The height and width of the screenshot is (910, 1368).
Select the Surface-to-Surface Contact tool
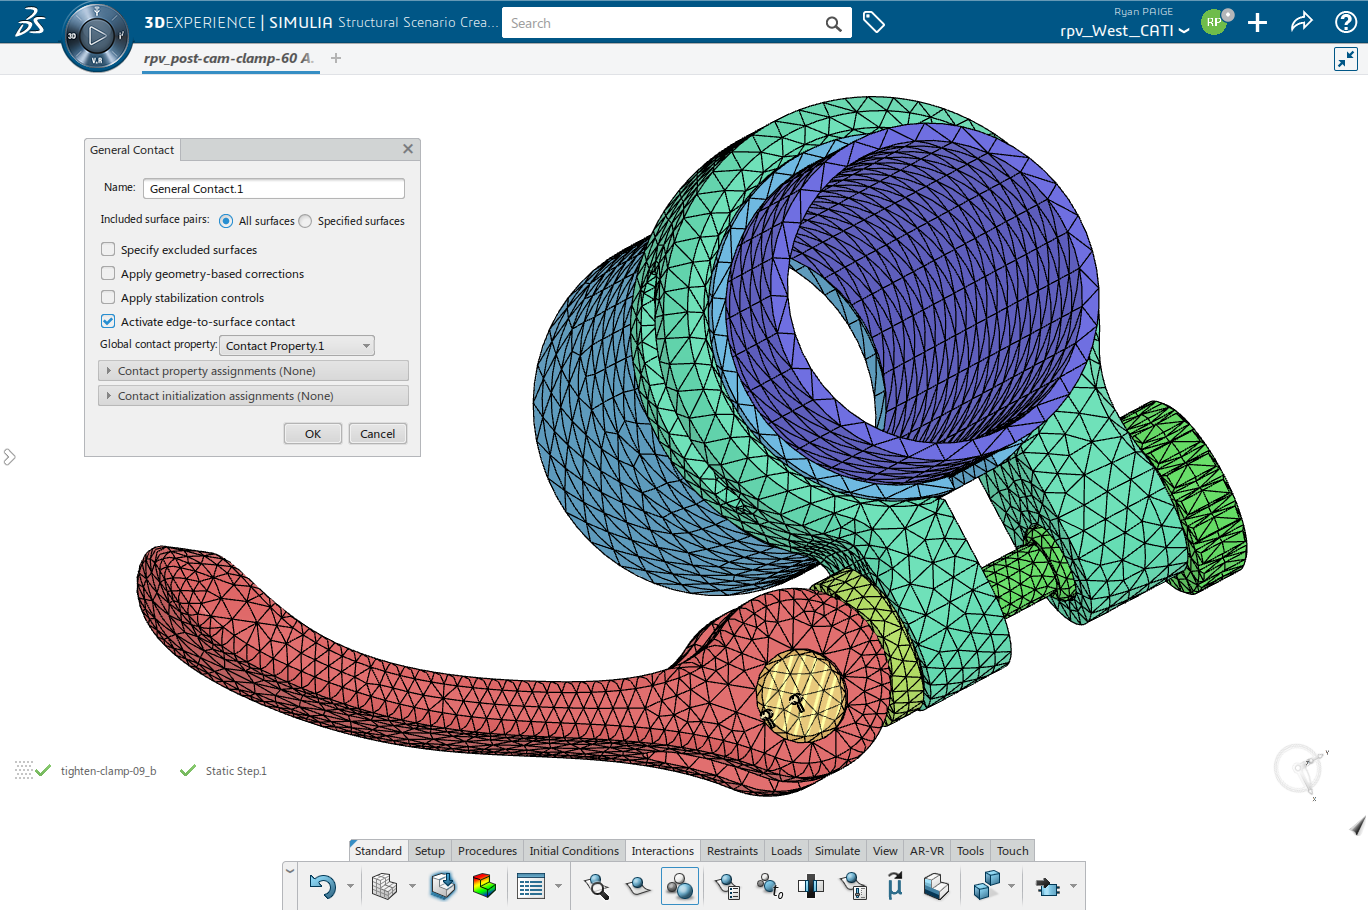(x=638, y=886)
